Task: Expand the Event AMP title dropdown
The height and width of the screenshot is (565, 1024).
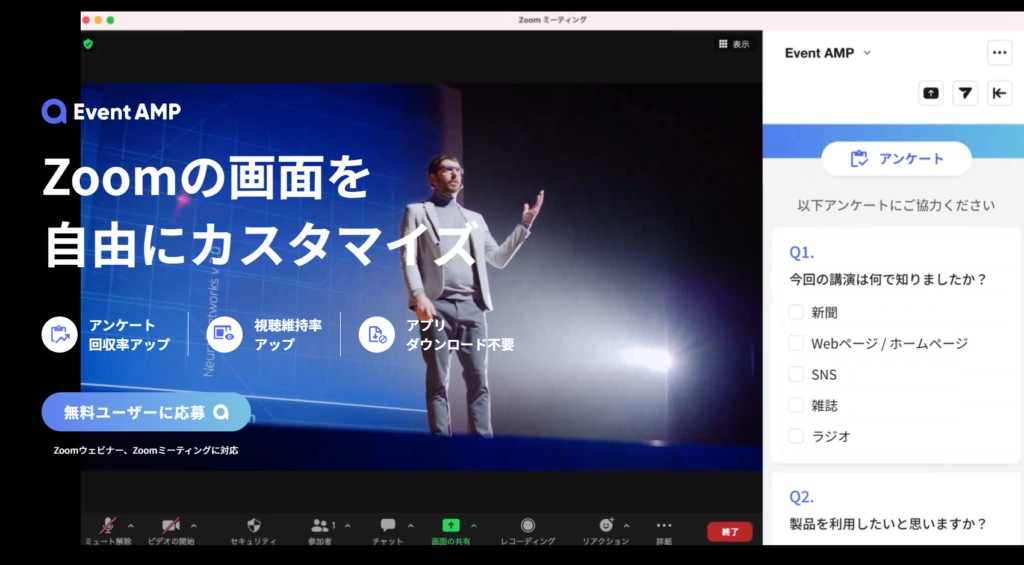Action: [x=867, y=53]
